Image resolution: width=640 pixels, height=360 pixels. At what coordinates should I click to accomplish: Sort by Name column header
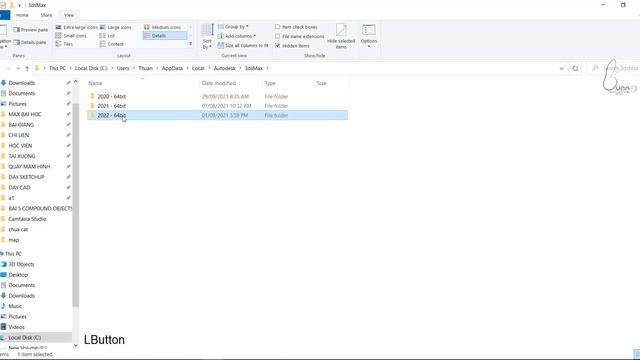pyautogui.click(x=143, y=83)
